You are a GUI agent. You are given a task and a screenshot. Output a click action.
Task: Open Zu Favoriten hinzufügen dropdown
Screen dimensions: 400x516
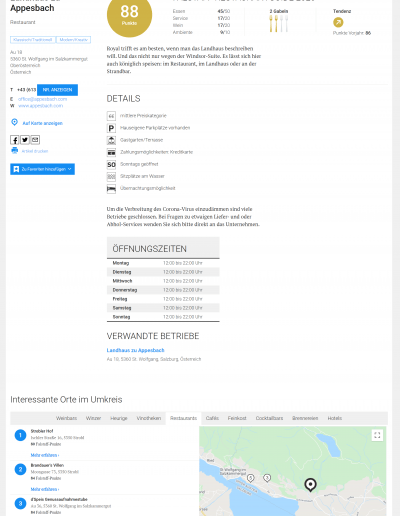pyautogui.click(x=42, y=169)
